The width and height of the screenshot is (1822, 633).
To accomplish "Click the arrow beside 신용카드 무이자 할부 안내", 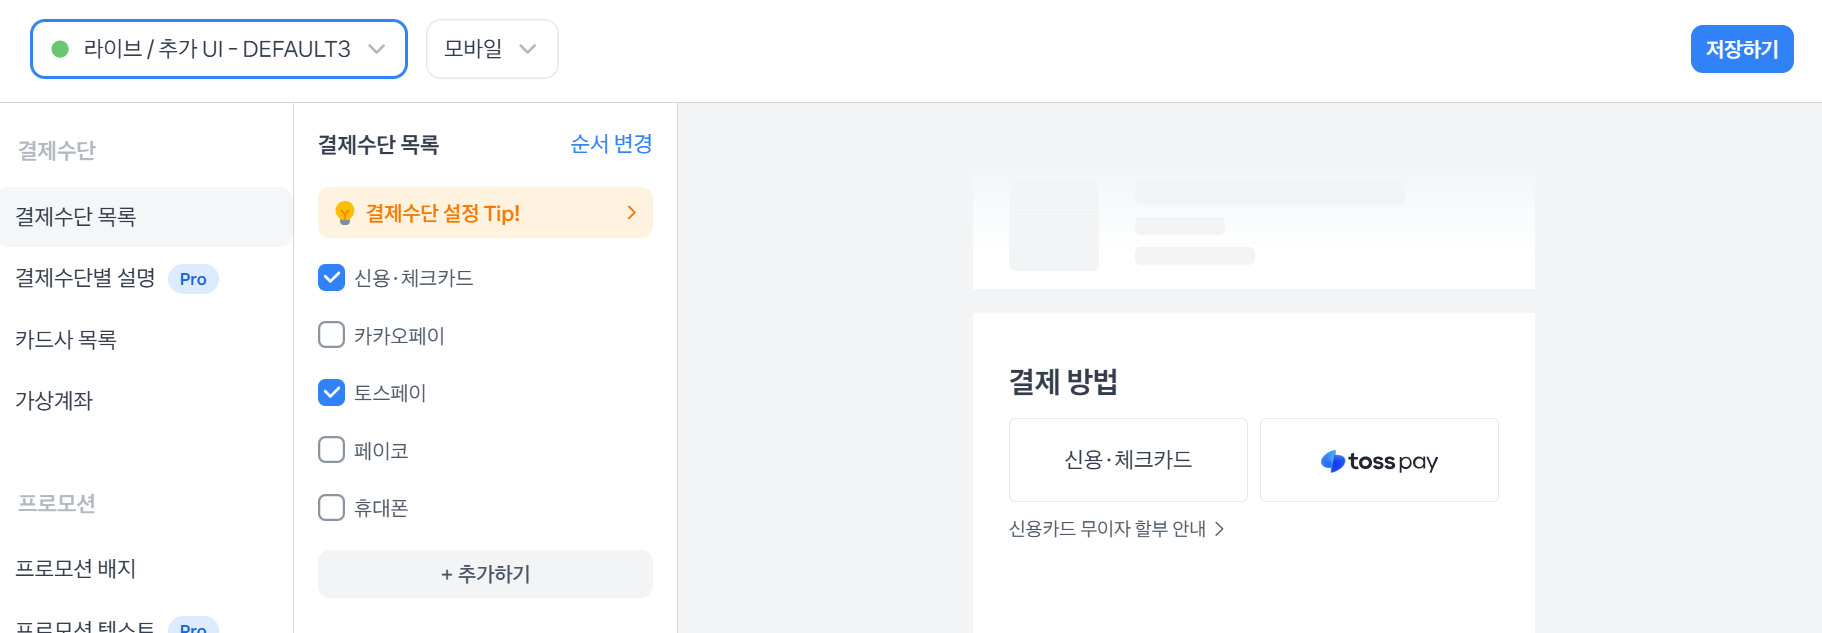I will (x=1219, y=529).
